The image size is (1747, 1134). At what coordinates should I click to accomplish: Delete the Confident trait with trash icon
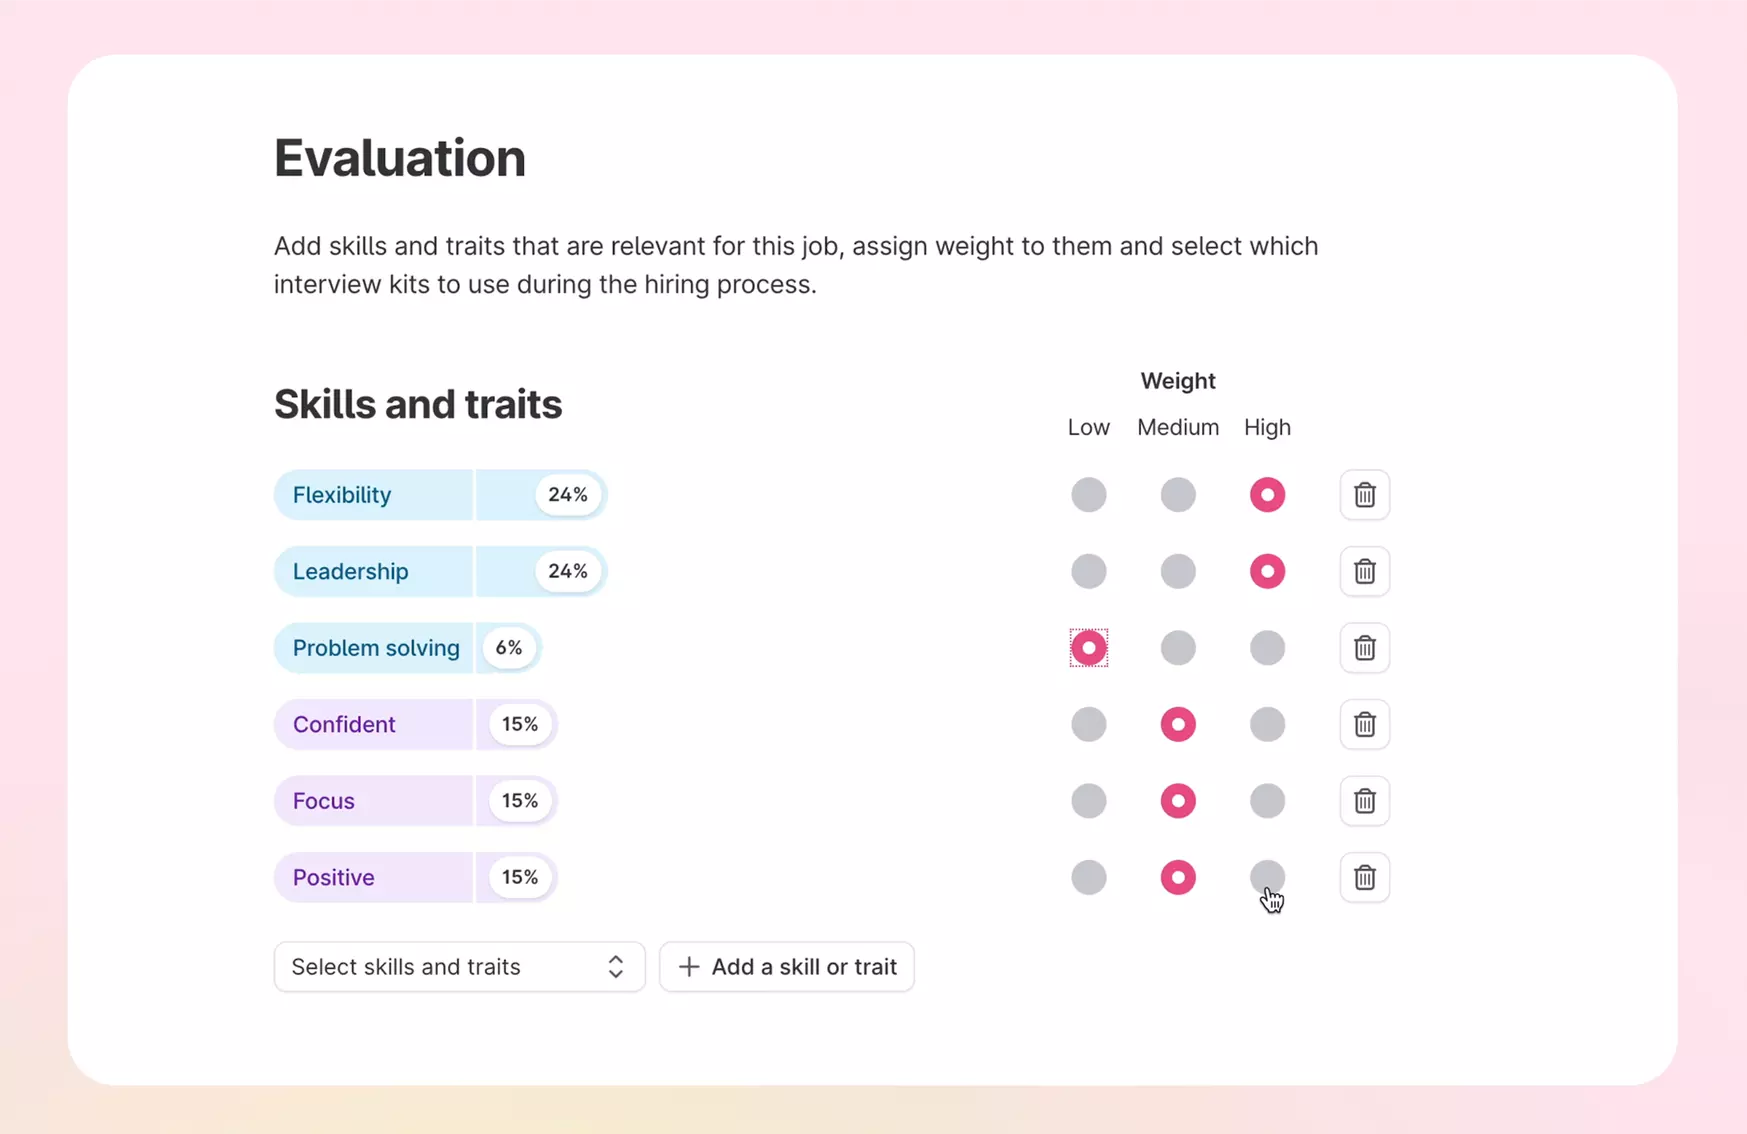1364,724
